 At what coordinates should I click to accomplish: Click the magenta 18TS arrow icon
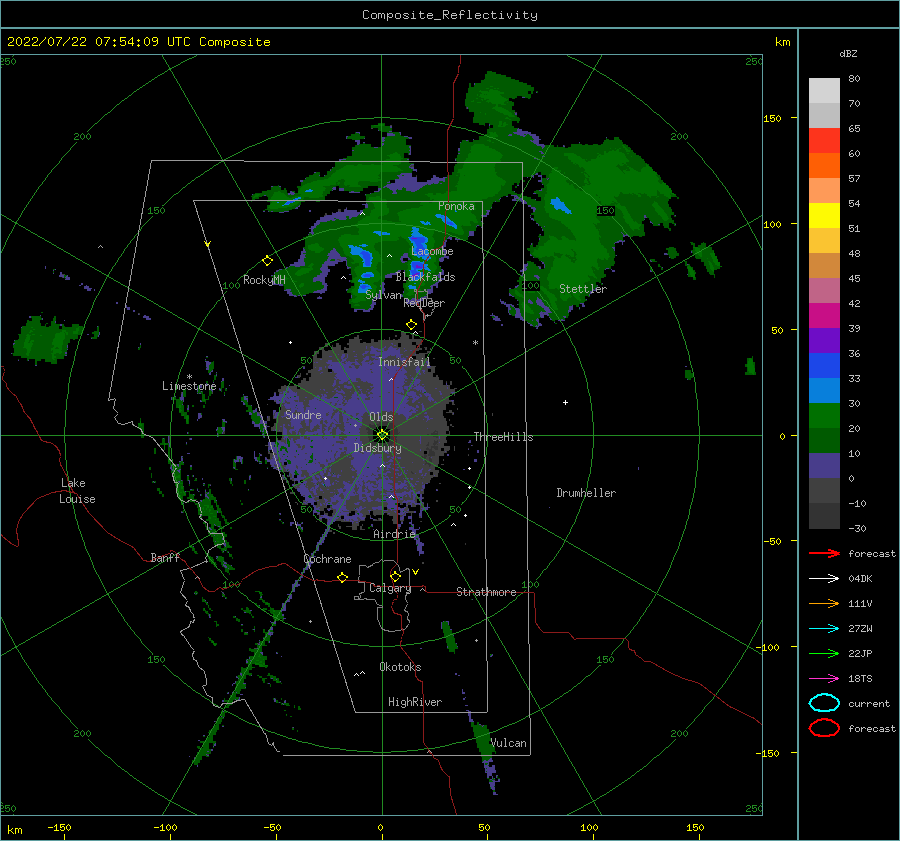point(824,679)
